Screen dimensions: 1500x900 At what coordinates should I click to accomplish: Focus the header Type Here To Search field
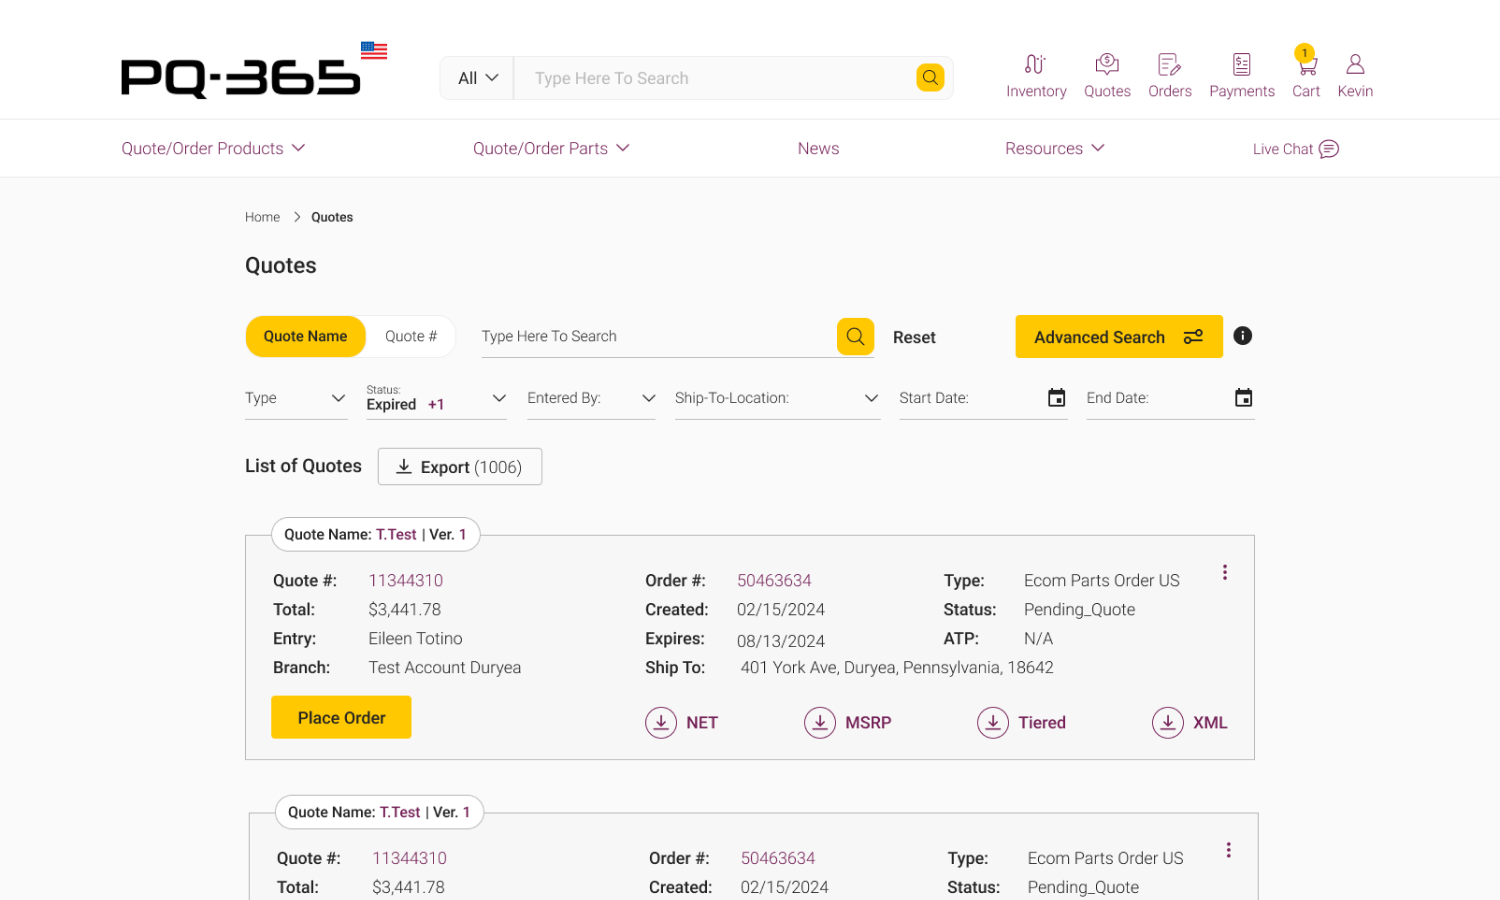click(714, 78)
